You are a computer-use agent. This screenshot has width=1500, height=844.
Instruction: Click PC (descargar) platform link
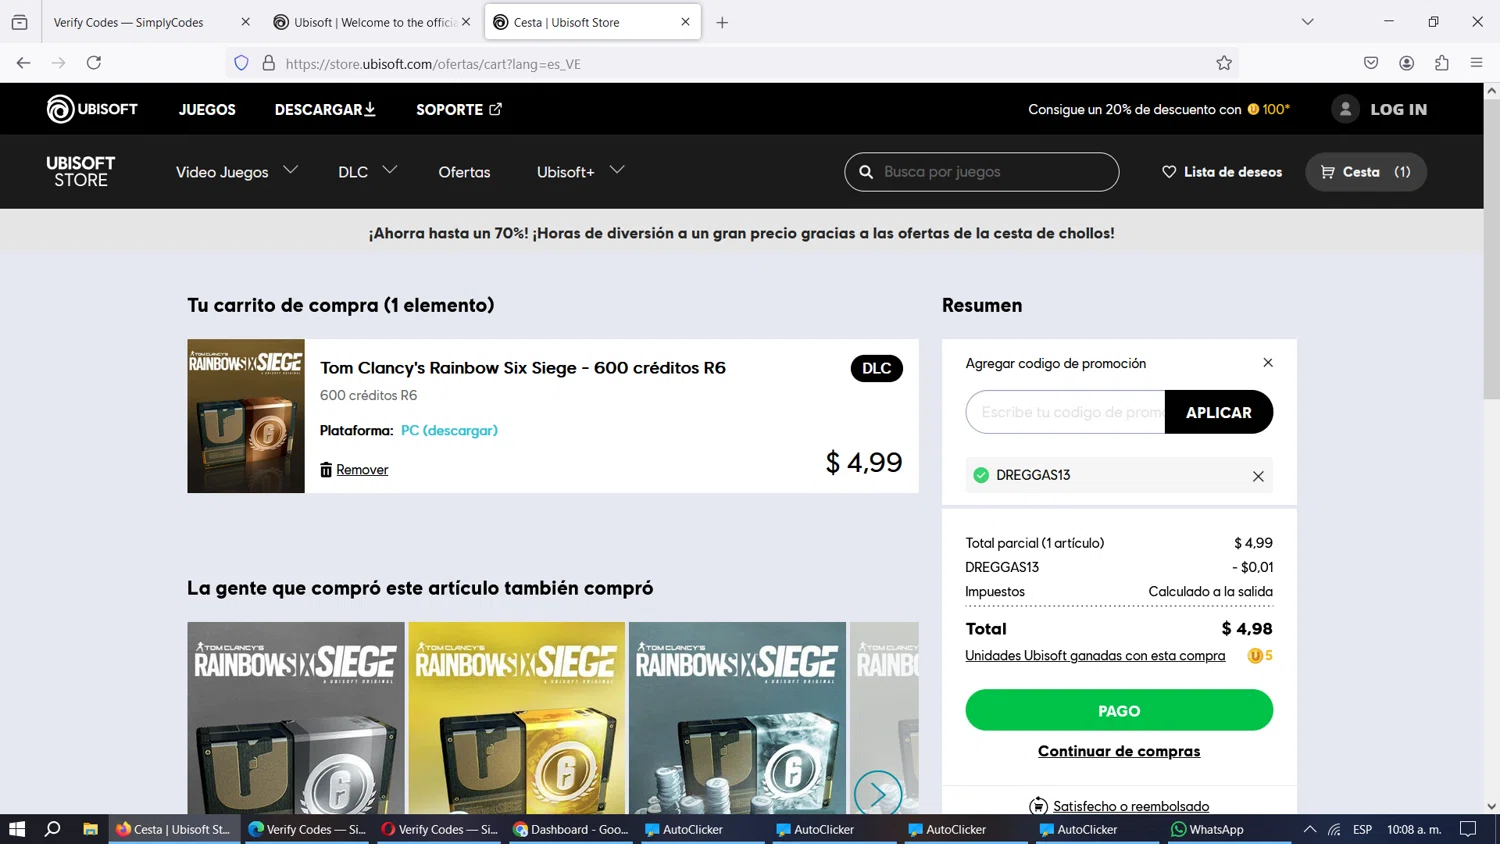click(449, 430)
